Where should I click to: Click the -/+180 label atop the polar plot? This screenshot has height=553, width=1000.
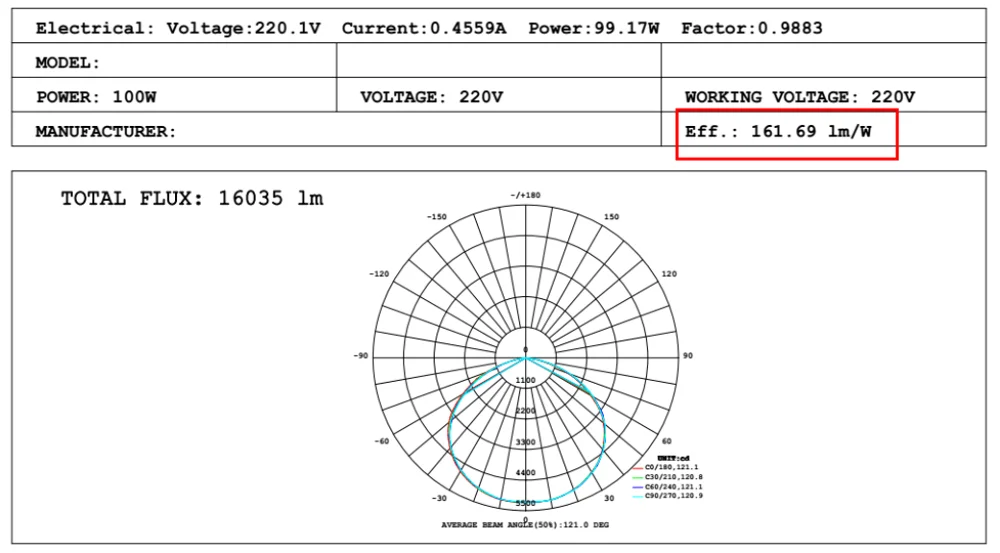tap(525, 195)
